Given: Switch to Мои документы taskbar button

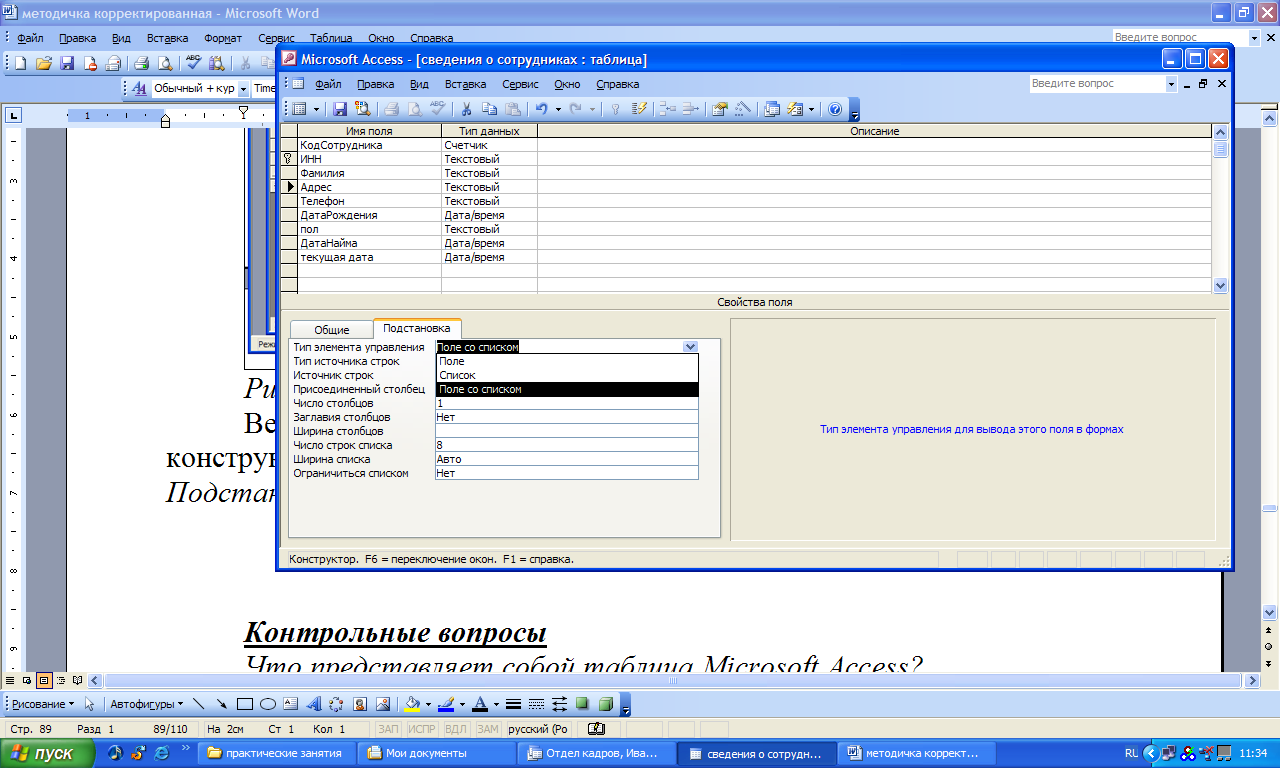Looking at the screenshot, I should point(436,753).
